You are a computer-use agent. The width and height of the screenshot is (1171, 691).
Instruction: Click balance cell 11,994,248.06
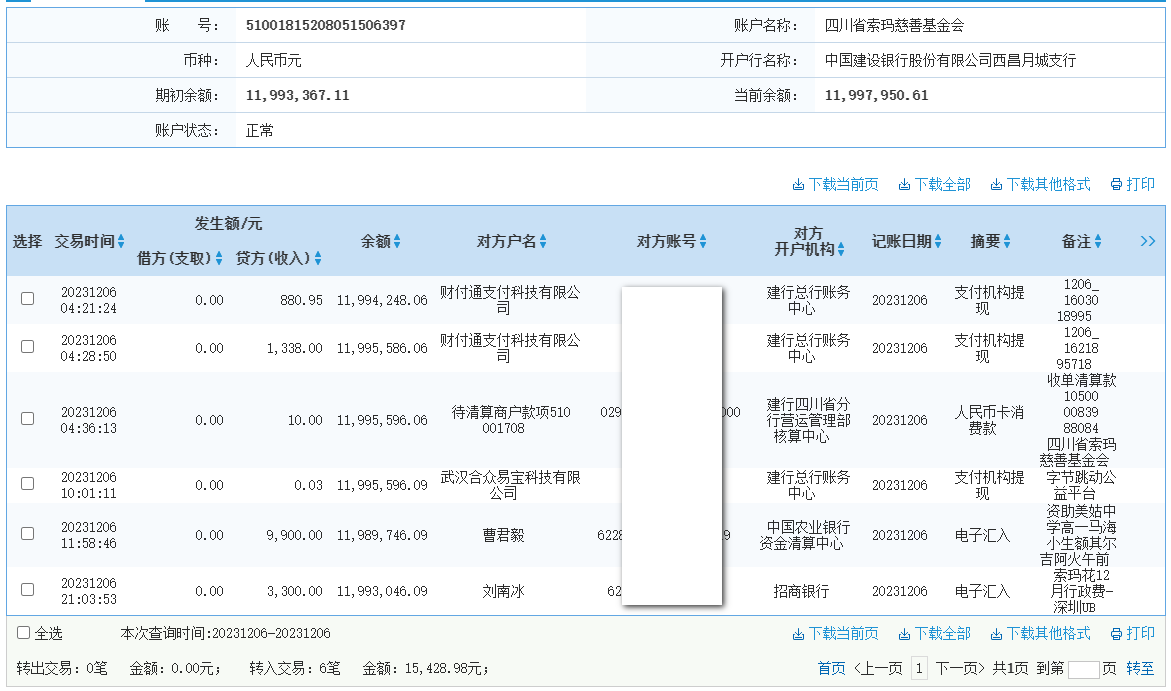(382, 300)
